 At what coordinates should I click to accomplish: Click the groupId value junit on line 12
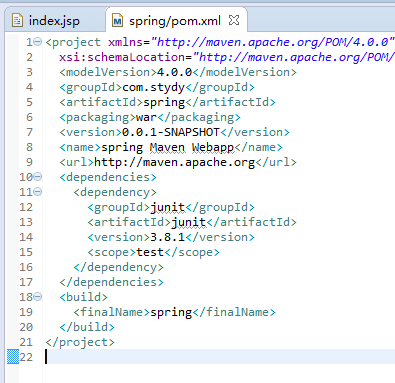167,207
